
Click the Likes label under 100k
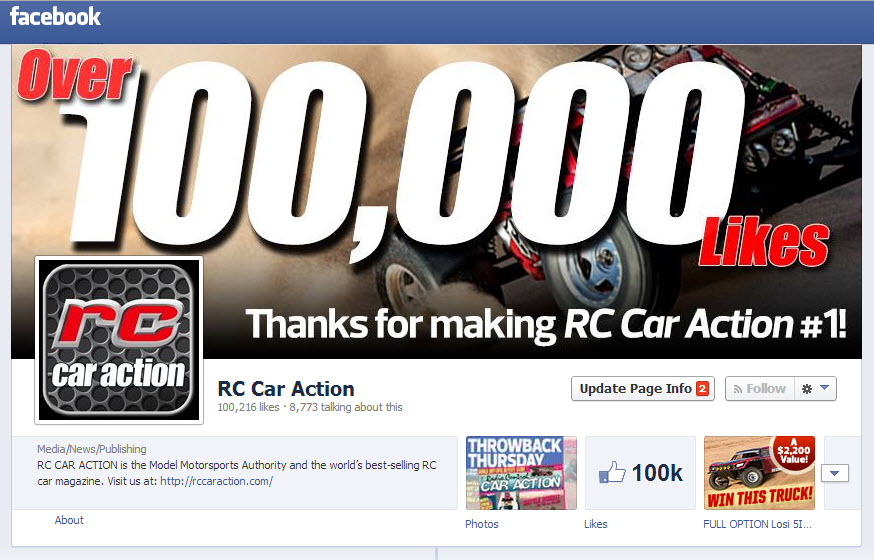pyautogui.click(x=595, y=524)
